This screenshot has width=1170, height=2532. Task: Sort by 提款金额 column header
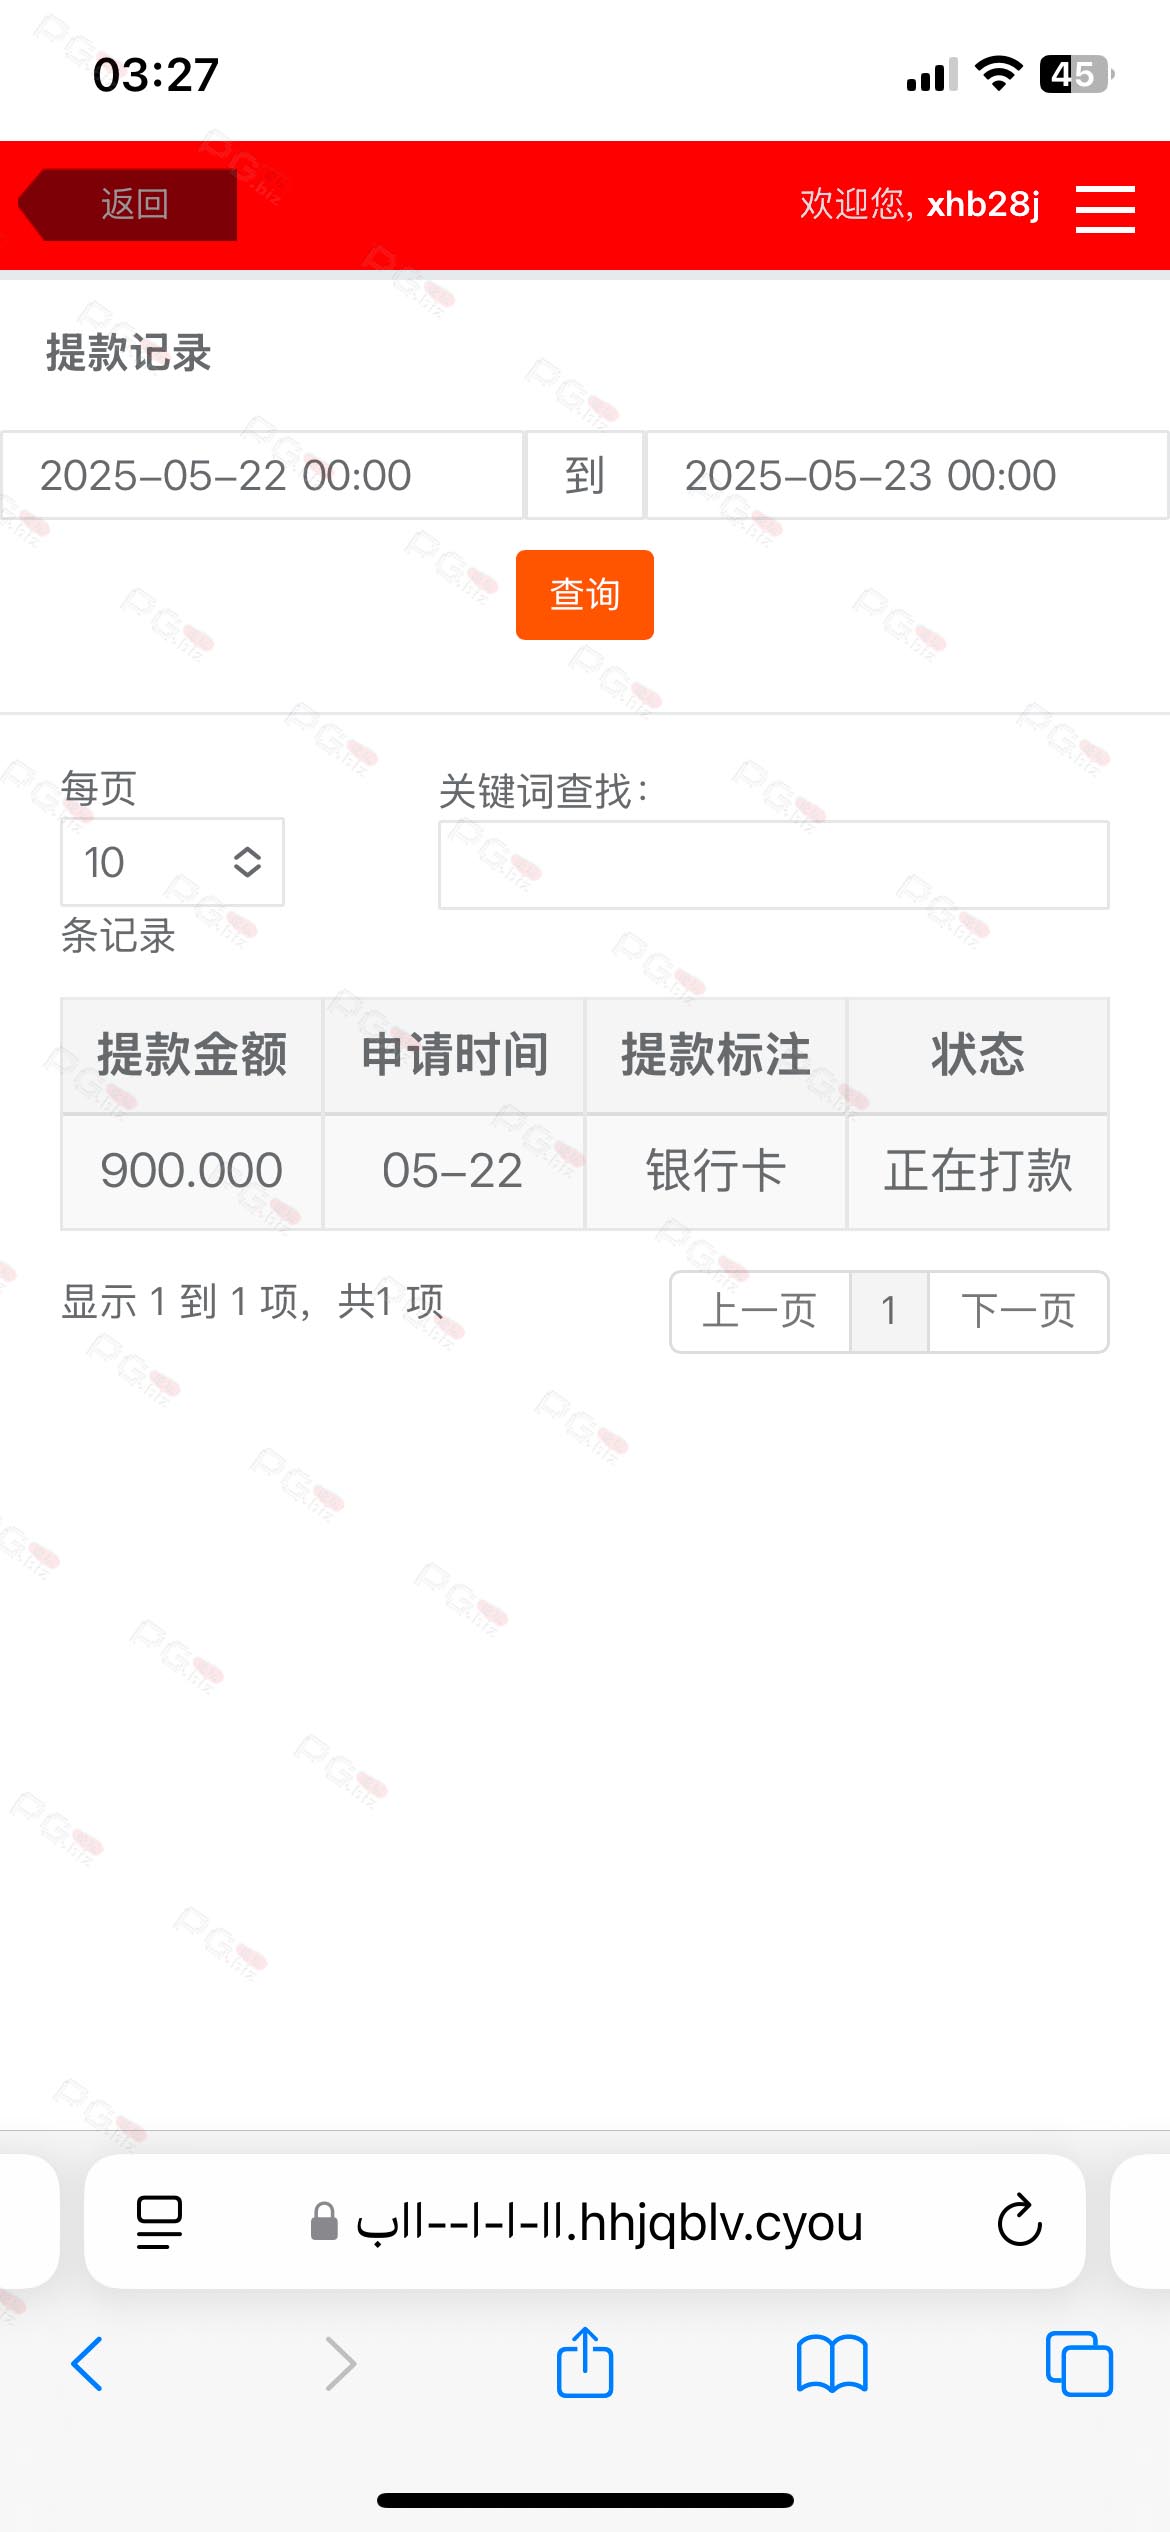(192, 1055)
